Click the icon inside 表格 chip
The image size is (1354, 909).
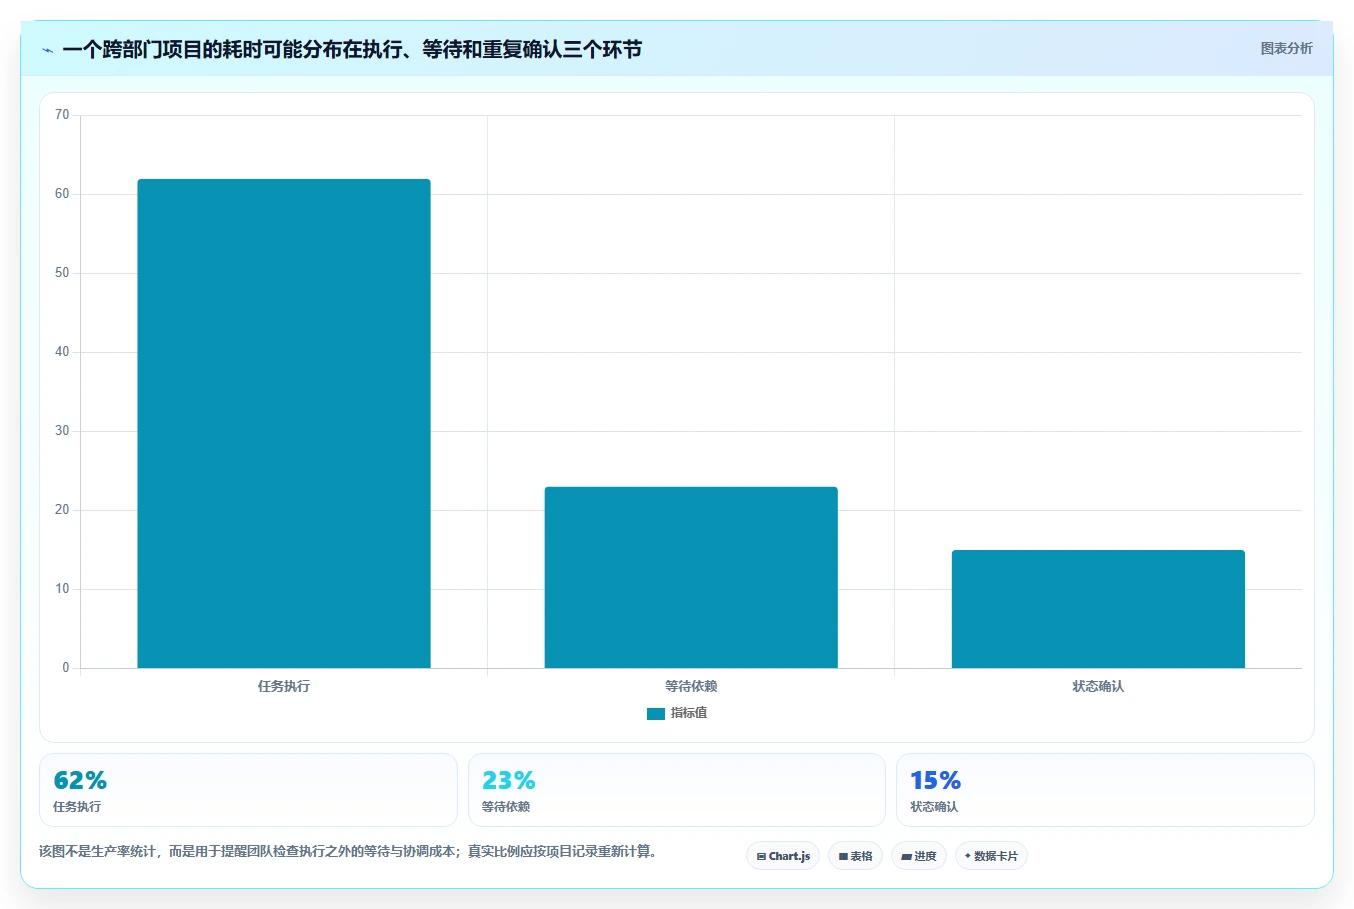pos(843,857)
